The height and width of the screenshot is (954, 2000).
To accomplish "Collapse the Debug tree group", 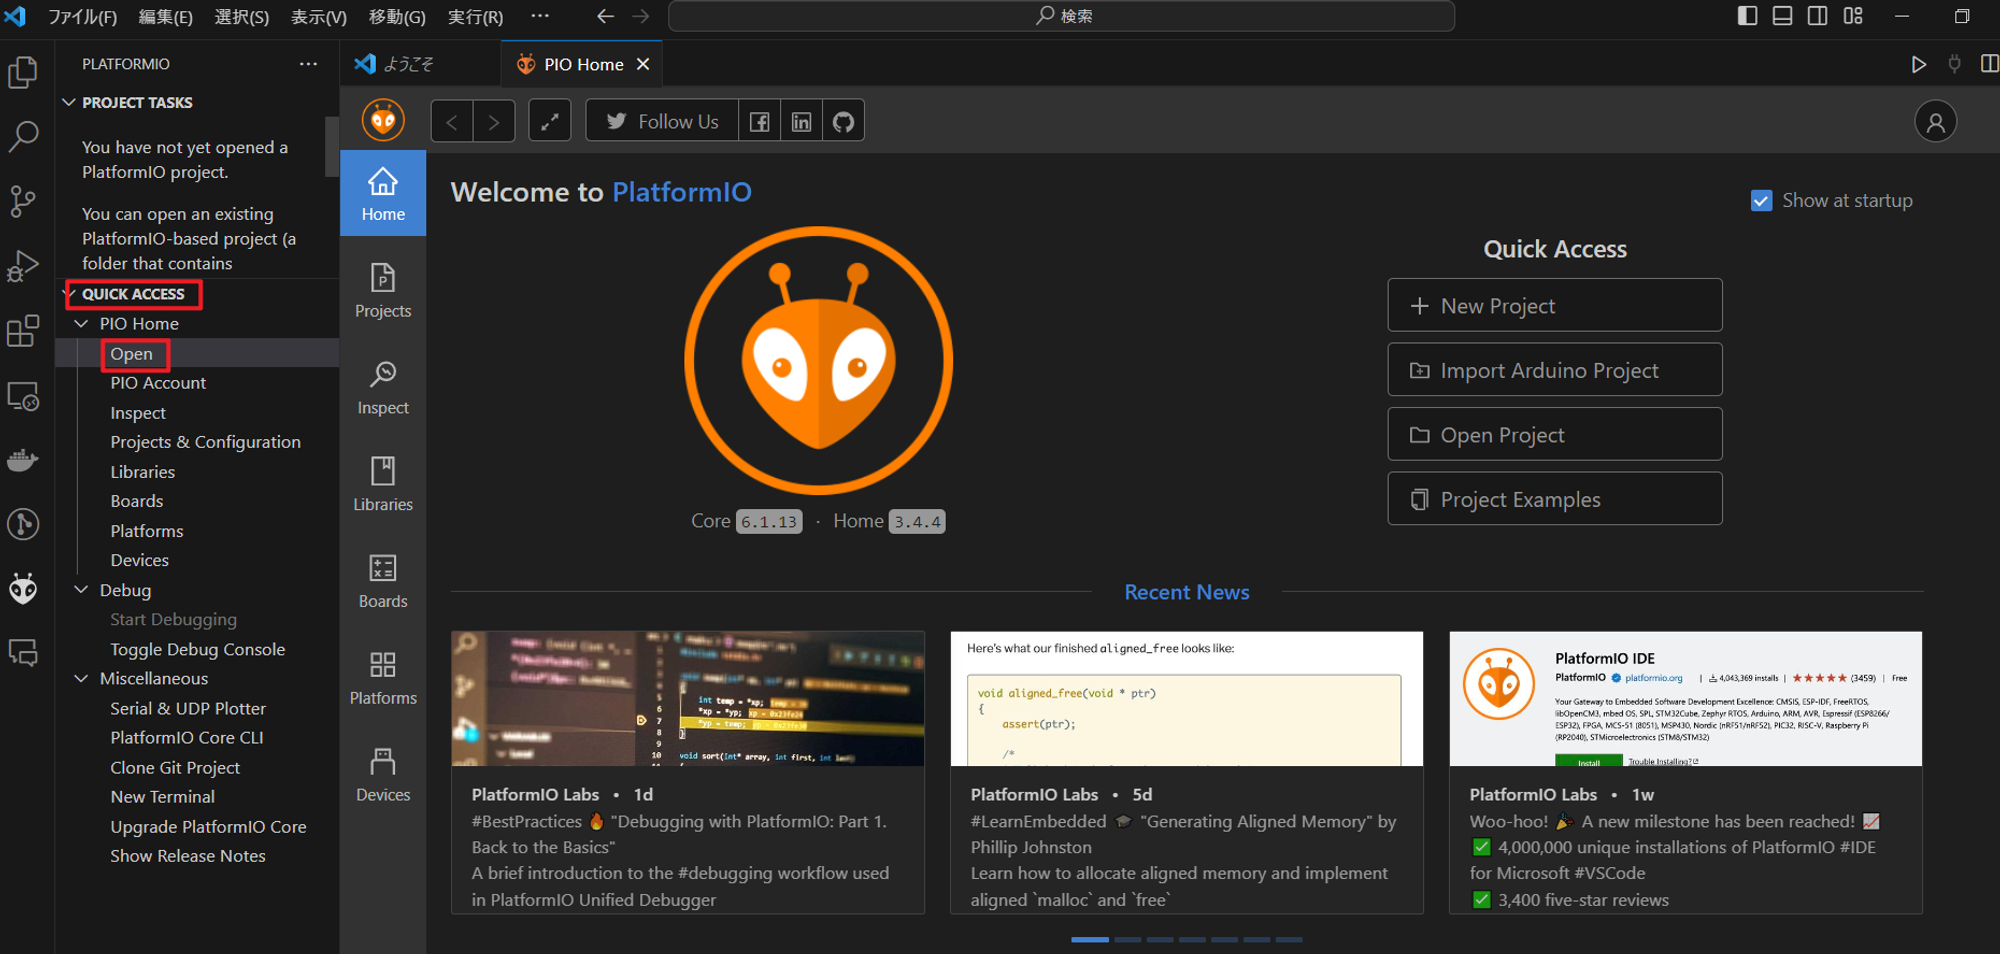I will (82, 590).
